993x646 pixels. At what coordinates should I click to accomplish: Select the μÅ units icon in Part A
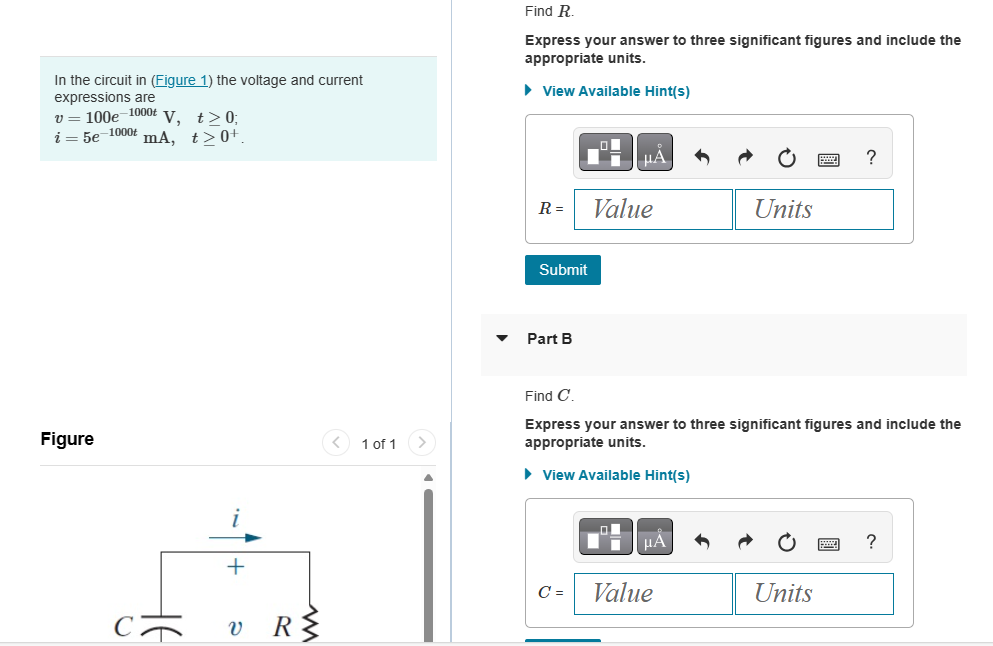click(x=654, y=152)
